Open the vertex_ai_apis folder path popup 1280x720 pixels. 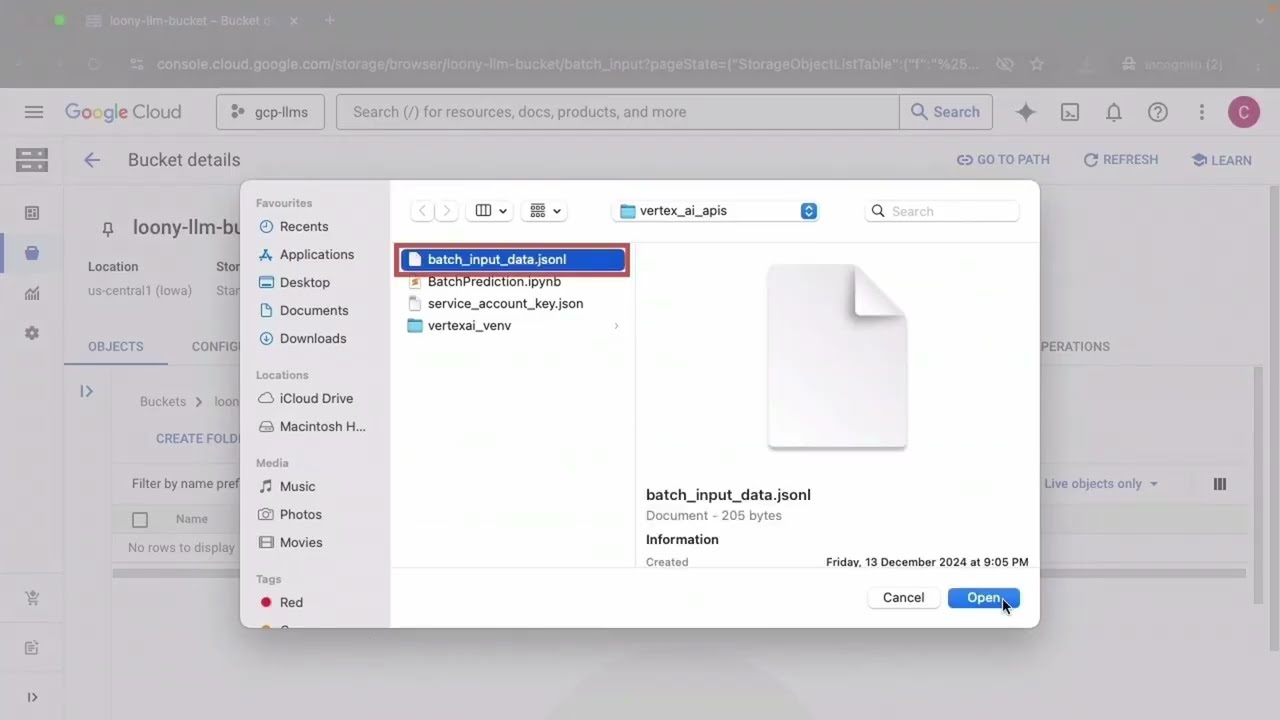(717, 211)
